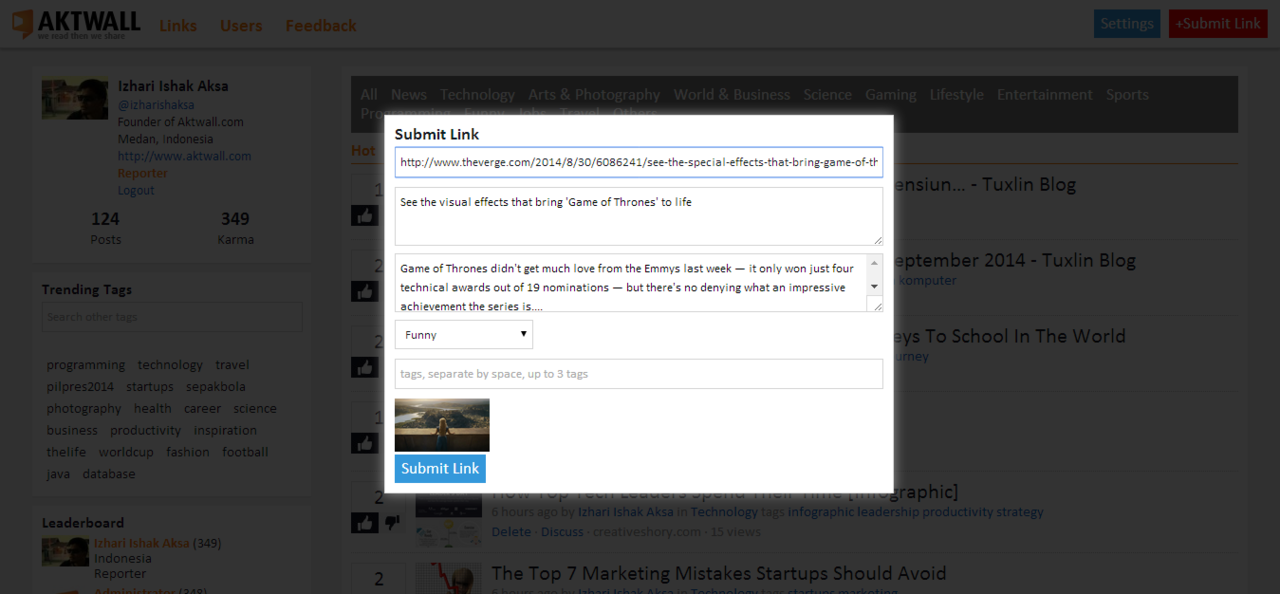Click the URL field with theverge link

point(638,162)
